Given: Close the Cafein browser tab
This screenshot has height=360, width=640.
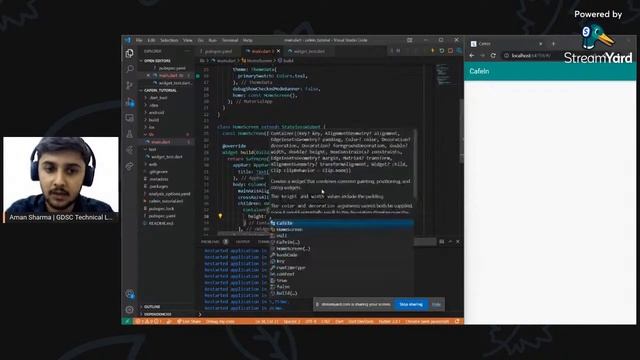Looking at the screenshot, I should (x=541, y=44).
